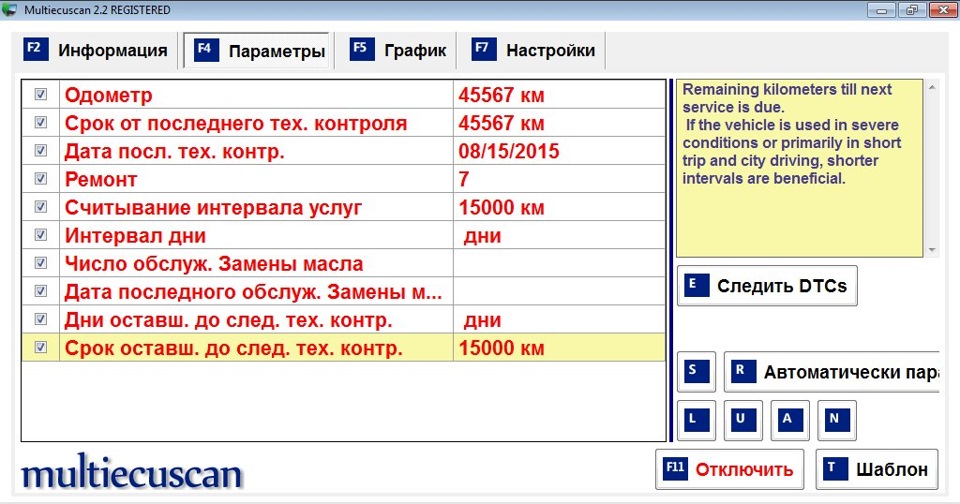Switch to the Параметры tab

(x=258, y=51)
